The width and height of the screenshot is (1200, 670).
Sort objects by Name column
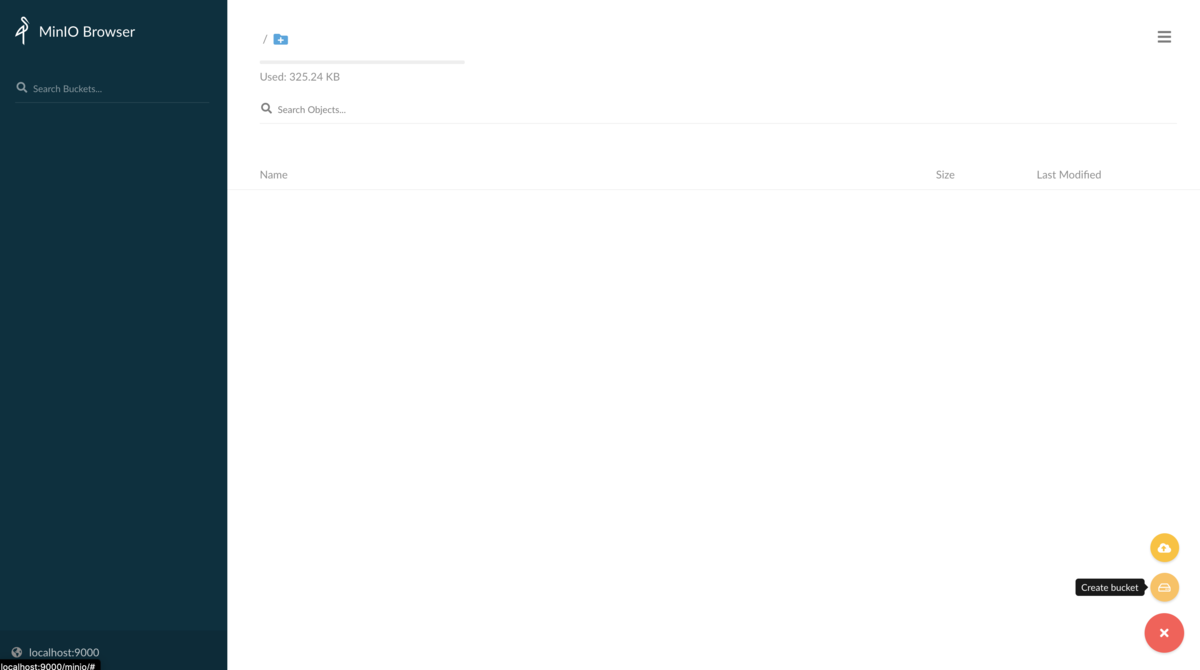pyautogui.click(x=273, y=174)
